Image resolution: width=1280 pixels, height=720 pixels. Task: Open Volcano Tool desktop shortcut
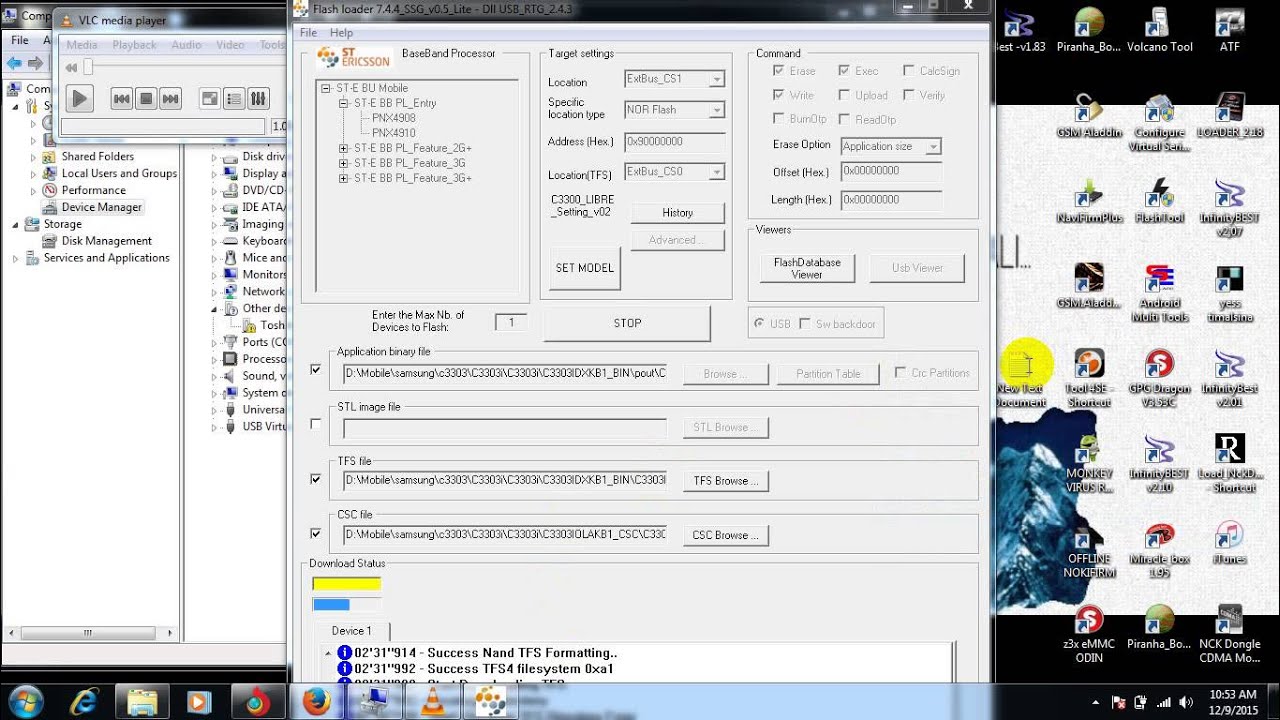[x=1159, y=31]
